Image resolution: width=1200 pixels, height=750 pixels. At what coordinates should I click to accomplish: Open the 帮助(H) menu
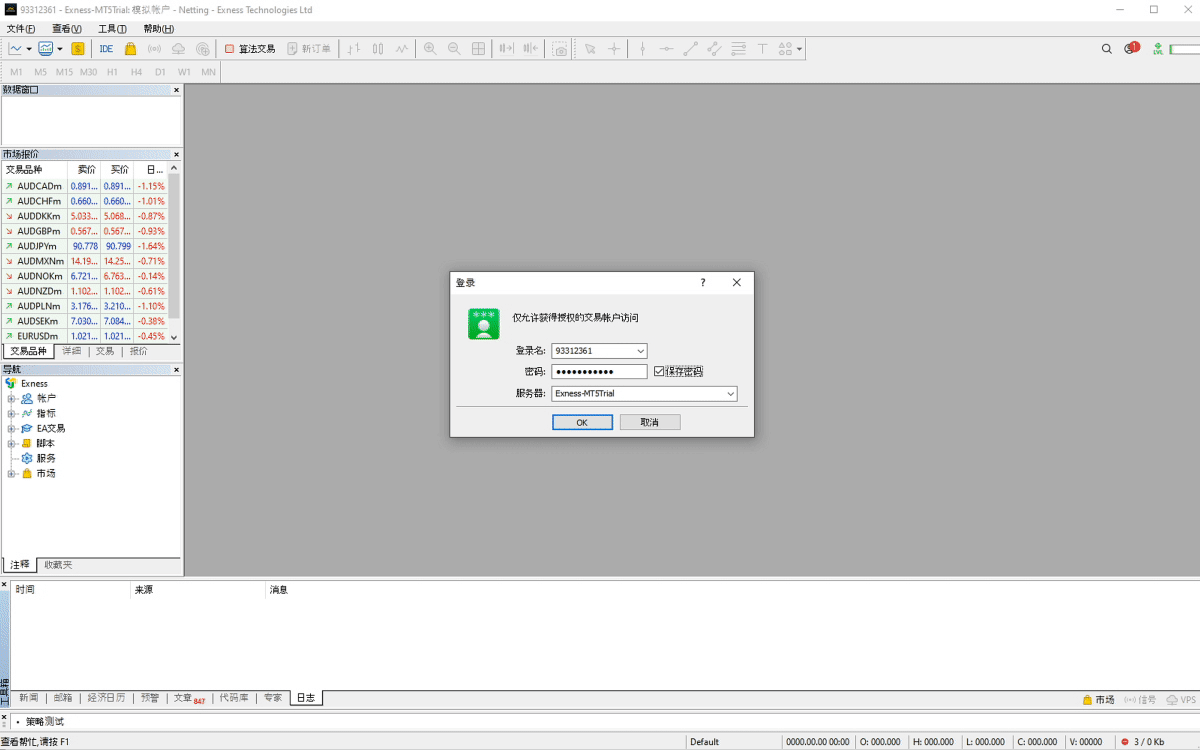158,29
